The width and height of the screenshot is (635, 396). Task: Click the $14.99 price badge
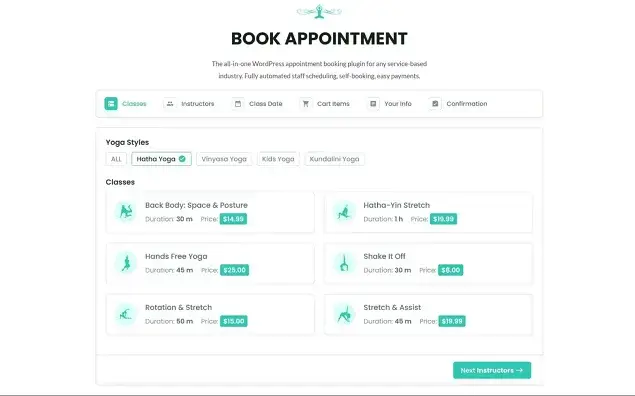pos(233,219)
